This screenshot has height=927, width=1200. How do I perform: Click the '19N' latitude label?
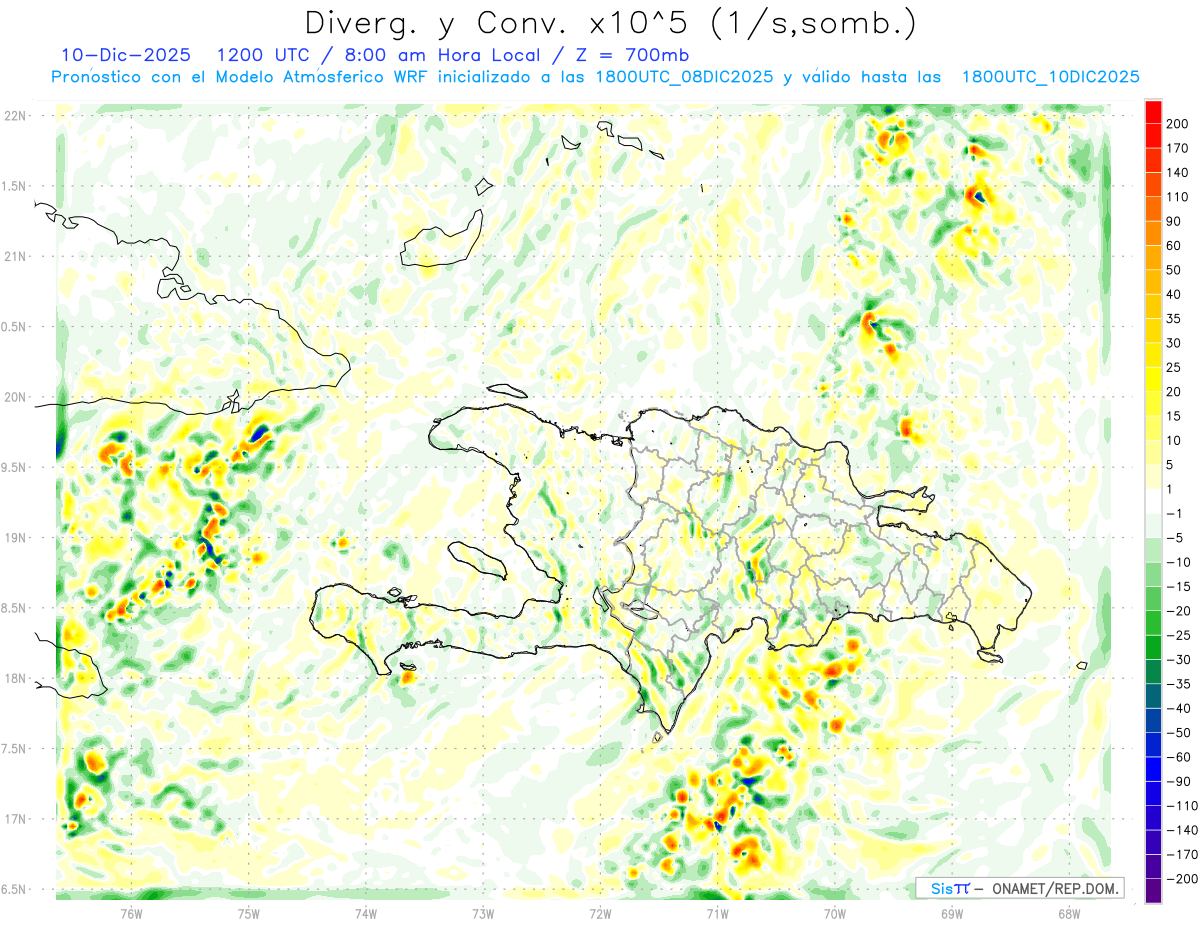tap(15, 538)
